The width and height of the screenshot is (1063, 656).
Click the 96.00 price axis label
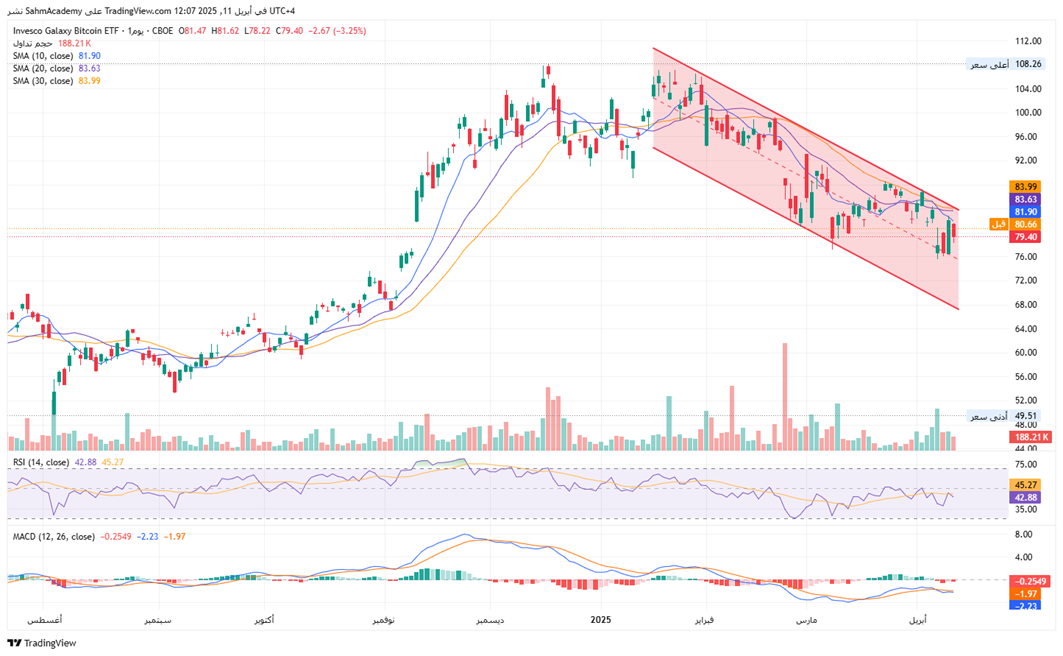tap(1026, 137)
